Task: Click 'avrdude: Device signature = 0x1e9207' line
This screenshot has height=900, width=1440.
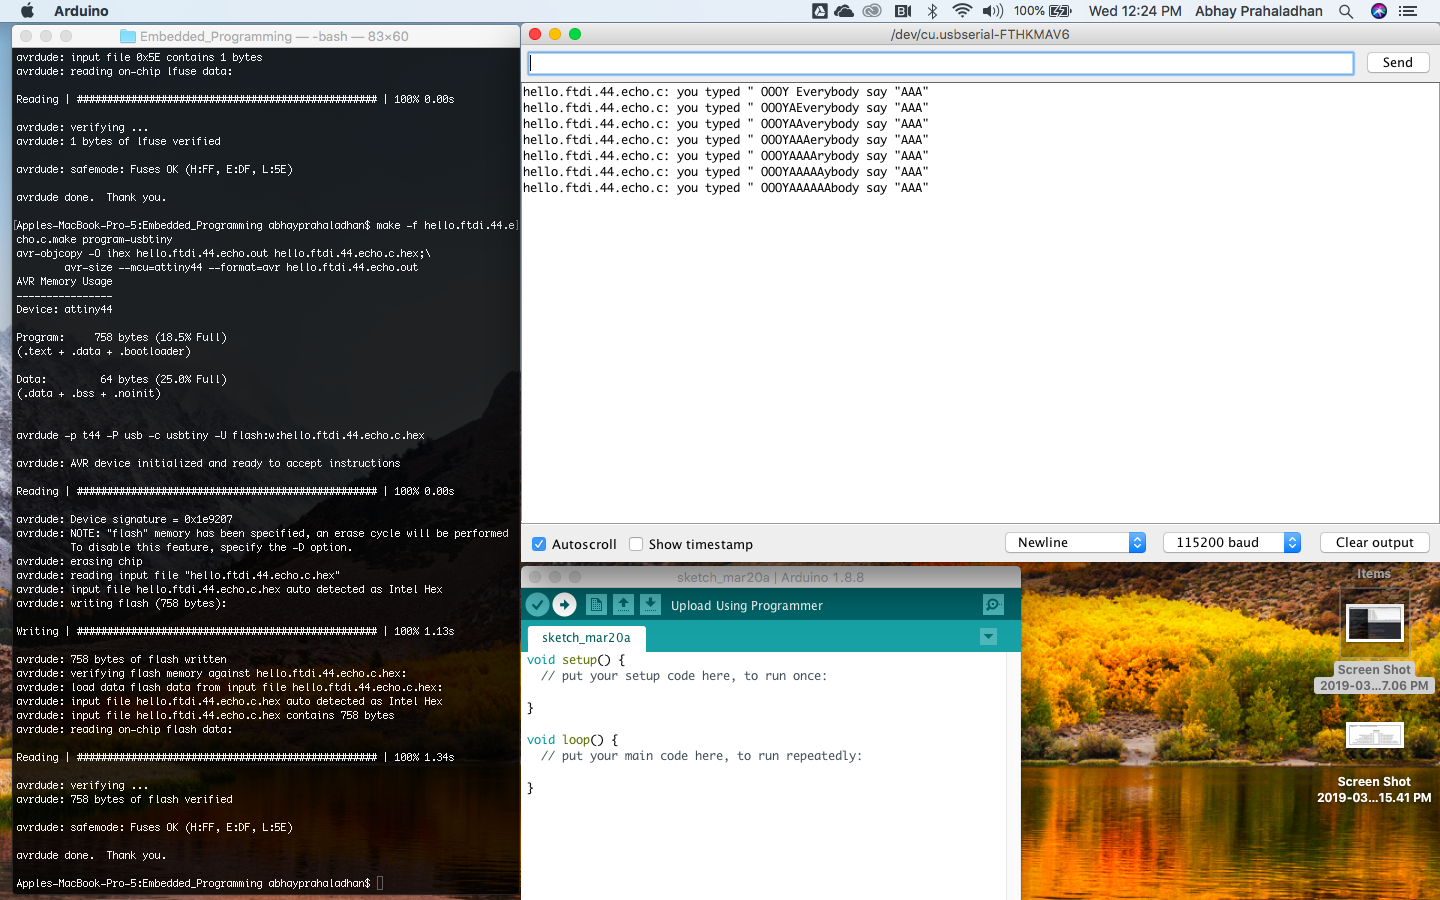Action: (124, 519)
